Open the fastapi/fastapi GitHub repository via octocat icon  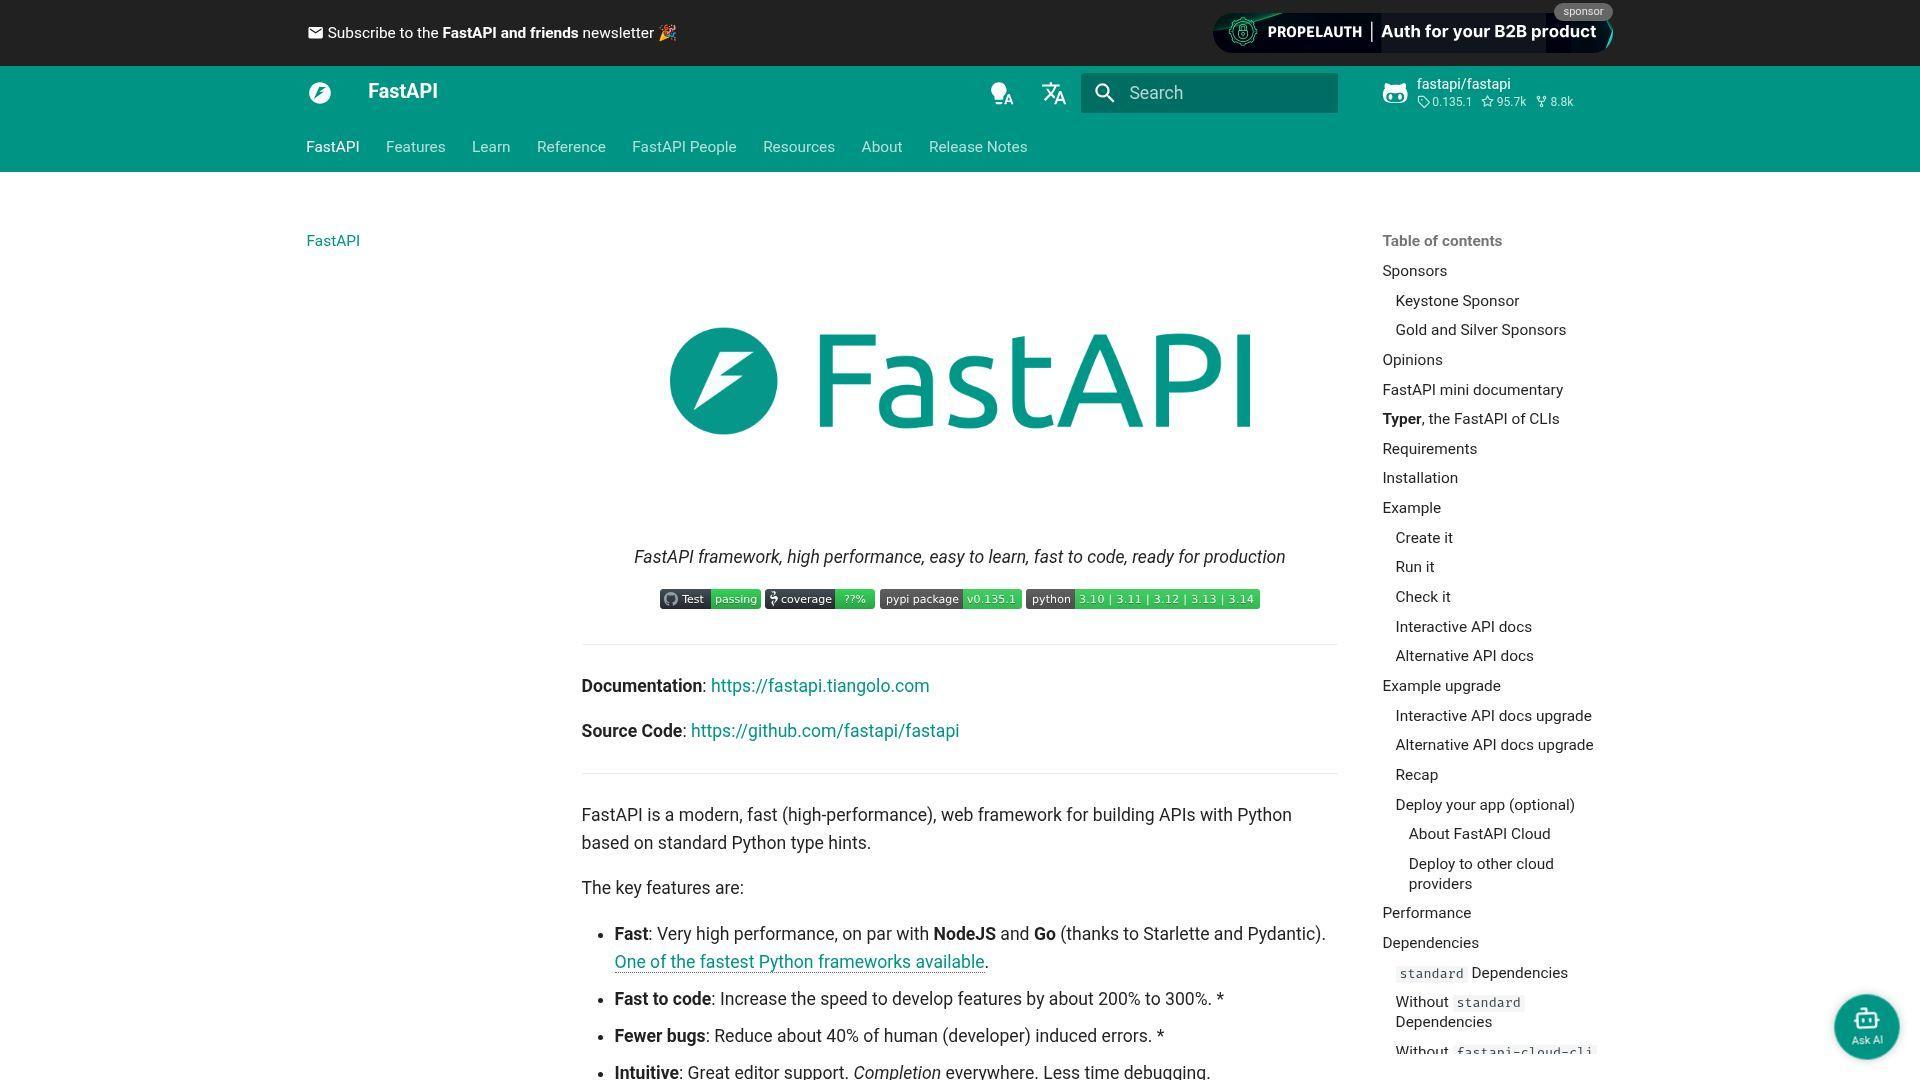pos(1395,92)
